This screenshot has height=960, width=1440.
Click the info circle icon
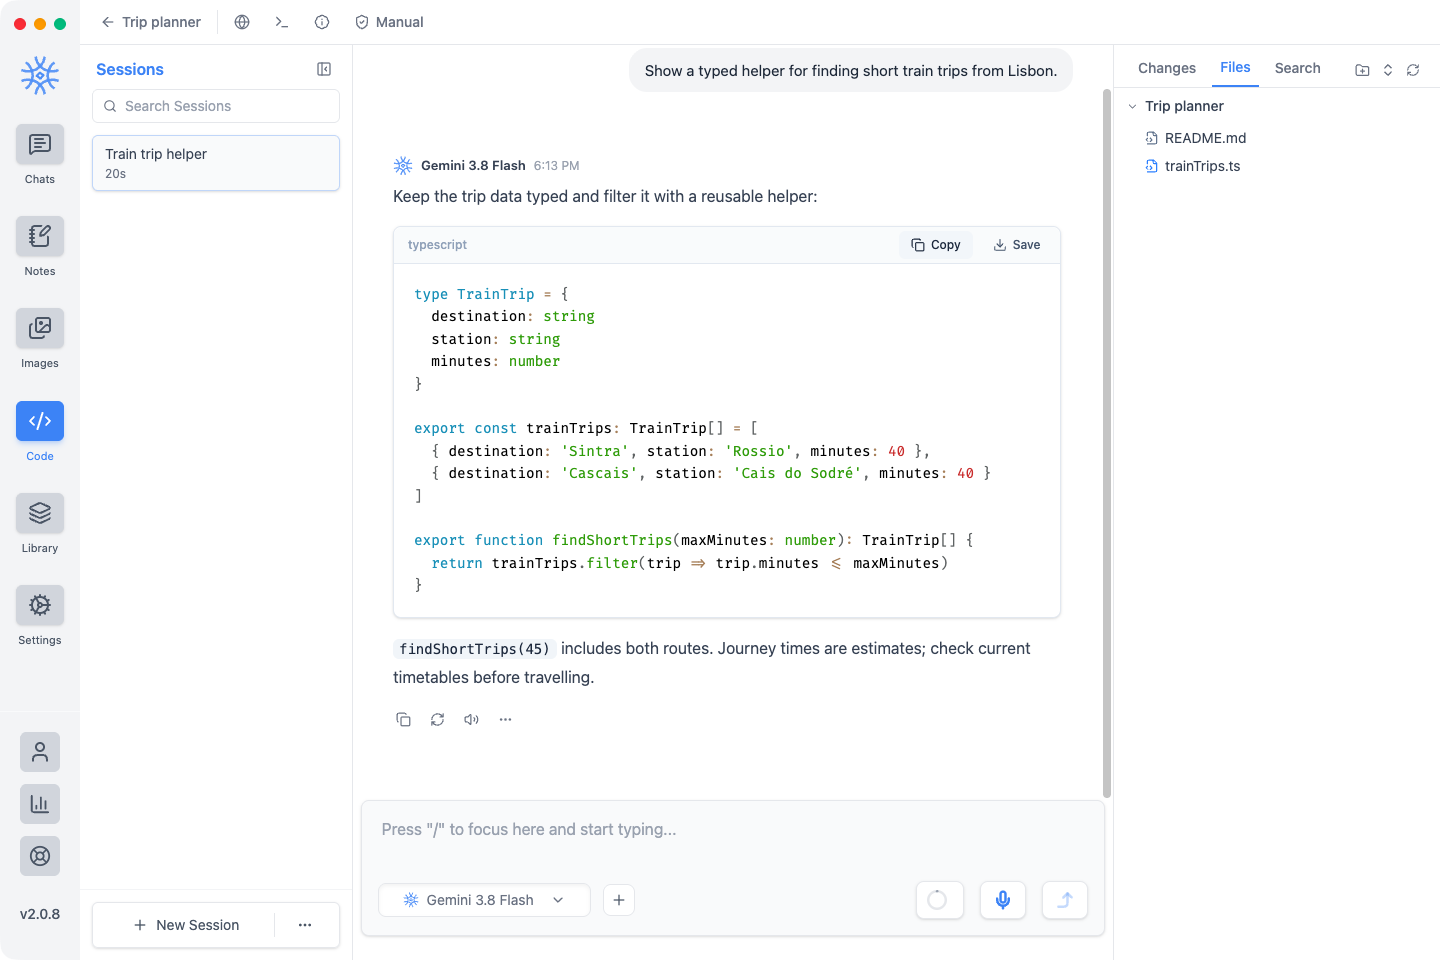[322, 22]
